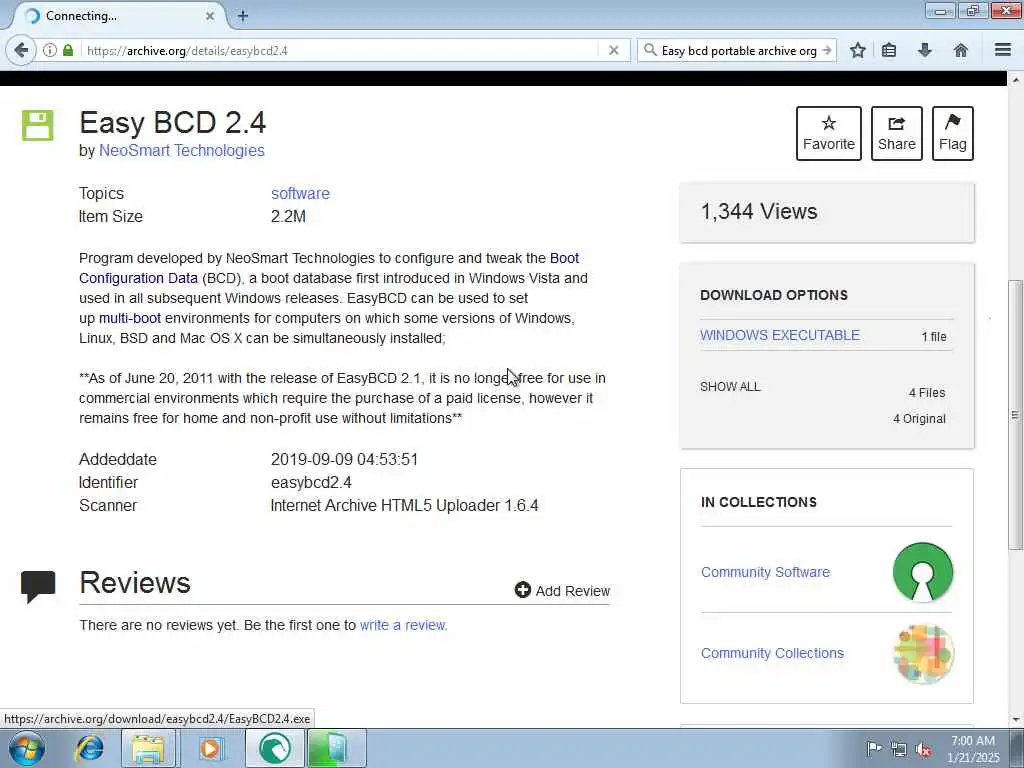The width and height of the screenshot is (1024, 768).
Task: Open the green taskbar app next to browser
Action: pos(336,748)
